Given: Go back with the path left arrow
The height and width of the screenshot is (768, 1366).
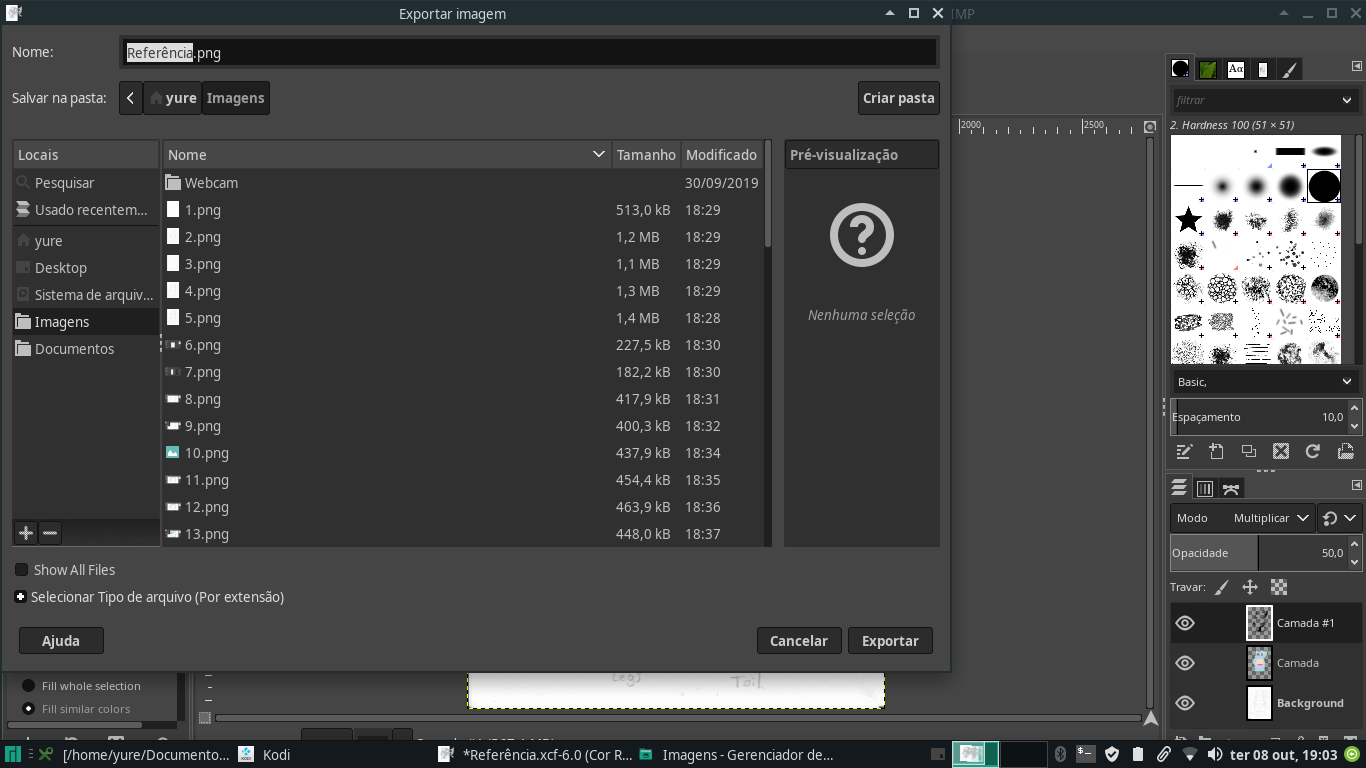Looking at the screenshot, I should coord(131,98).
